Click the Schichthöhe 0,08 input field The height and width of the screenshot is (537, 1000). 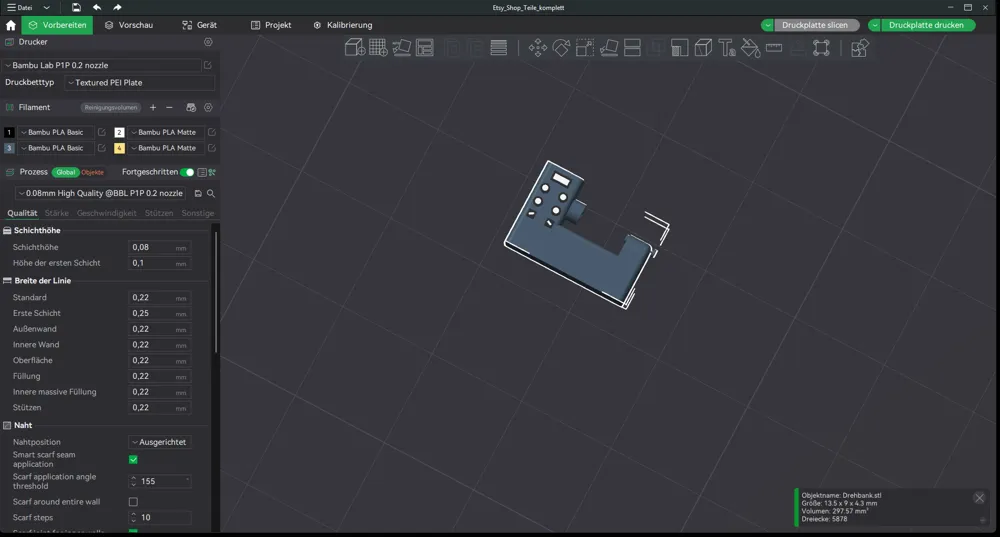159,247
